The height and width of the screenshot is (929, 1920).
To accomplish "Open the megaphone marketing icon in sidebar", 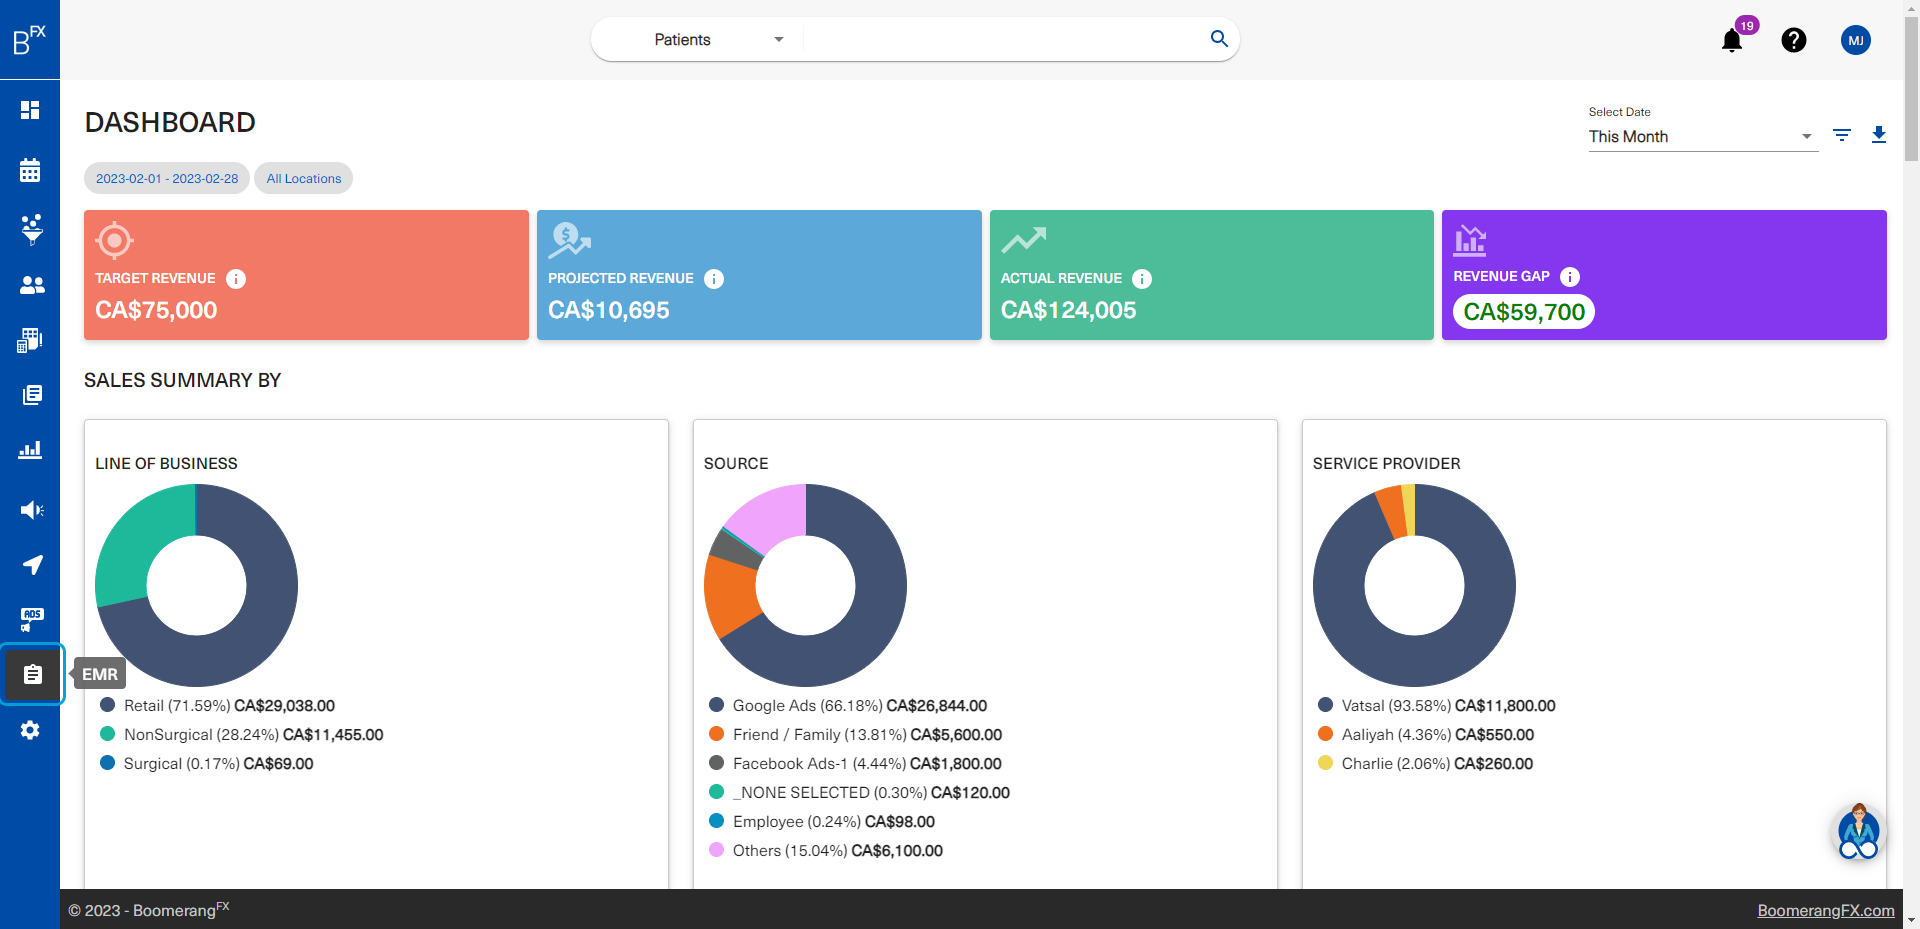I will click(32, 510).
